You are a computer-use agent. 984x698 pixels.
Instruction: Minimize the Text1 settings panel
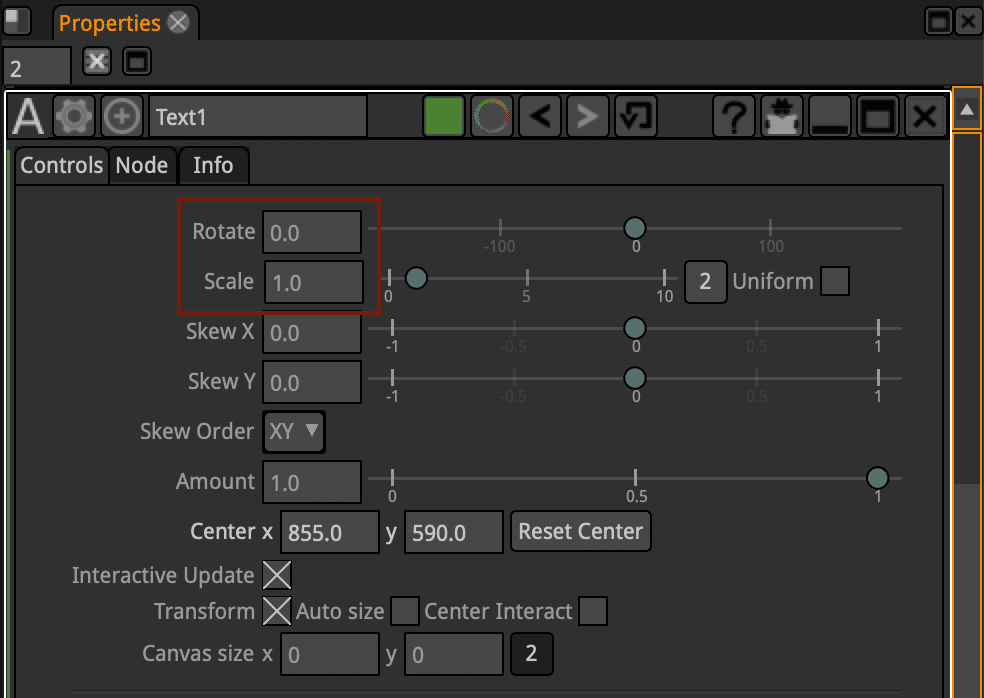pos(830,116)
